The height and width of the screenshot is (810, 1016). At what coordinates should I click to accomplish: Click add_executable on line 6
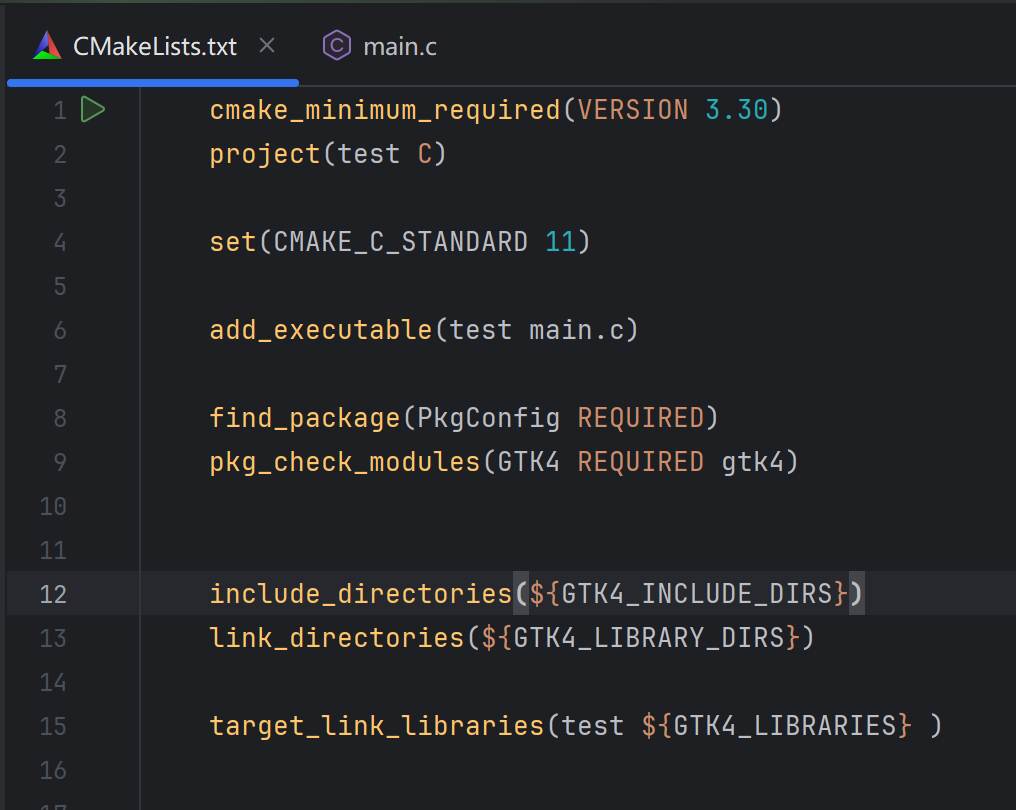click(321, 330)
